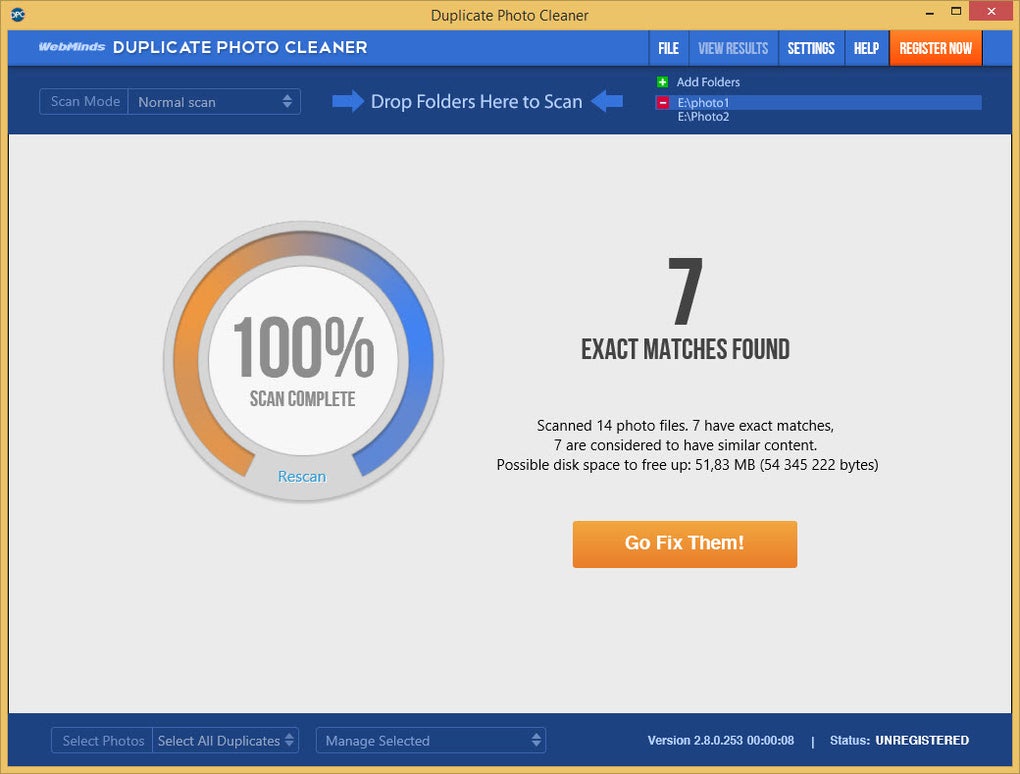Click the Rescan link
The height and width of the screenshot is (774, 1020).
(x=302, y=477)
